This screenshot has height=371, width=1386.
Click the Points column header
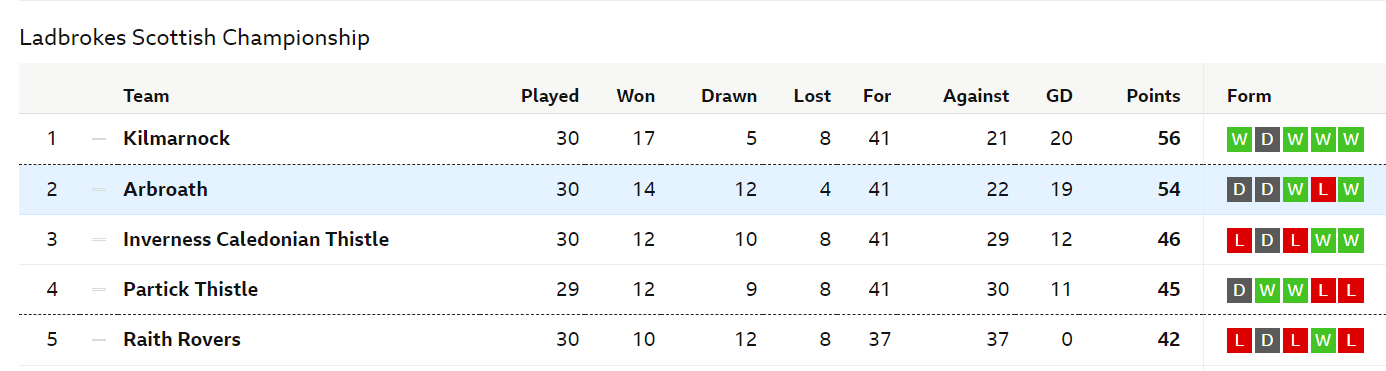point(1153,96)
